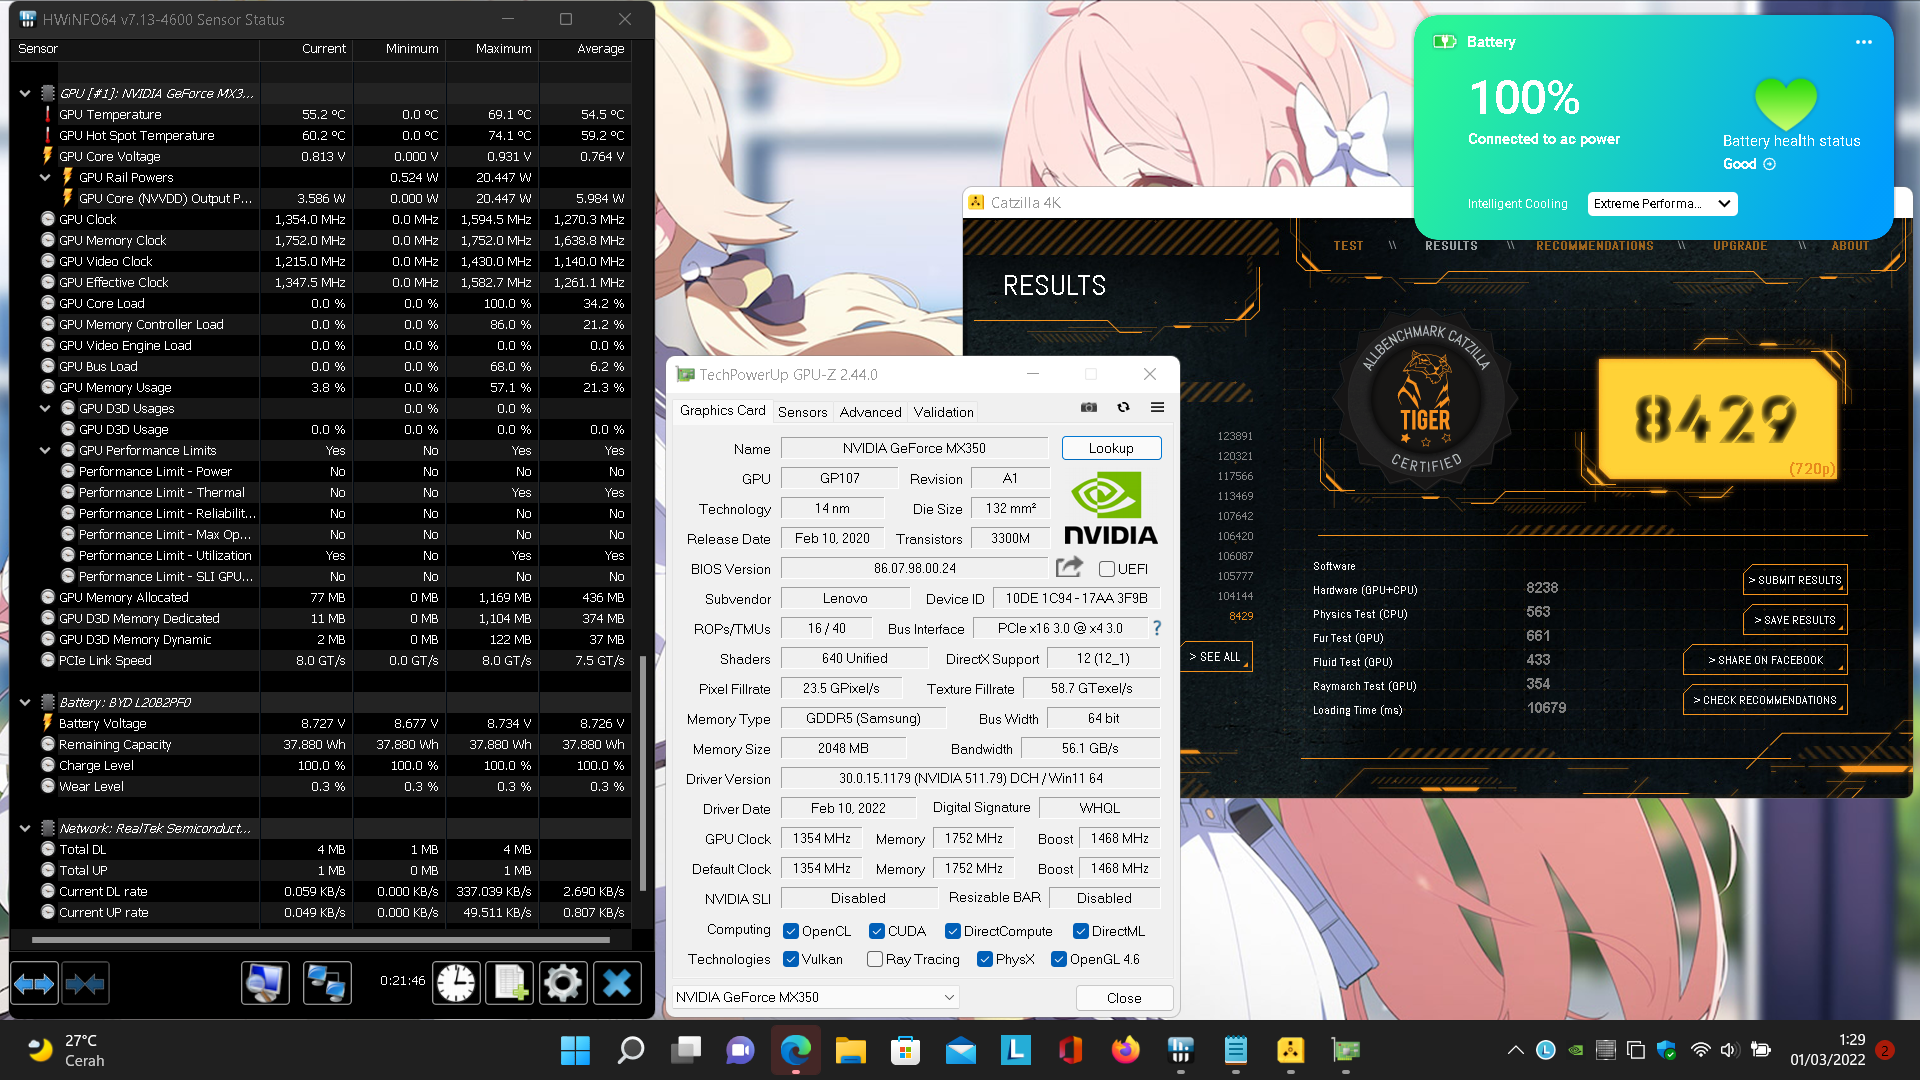Open Firefox from taskbar
The image size is (1920, 1080).
1125,1050
